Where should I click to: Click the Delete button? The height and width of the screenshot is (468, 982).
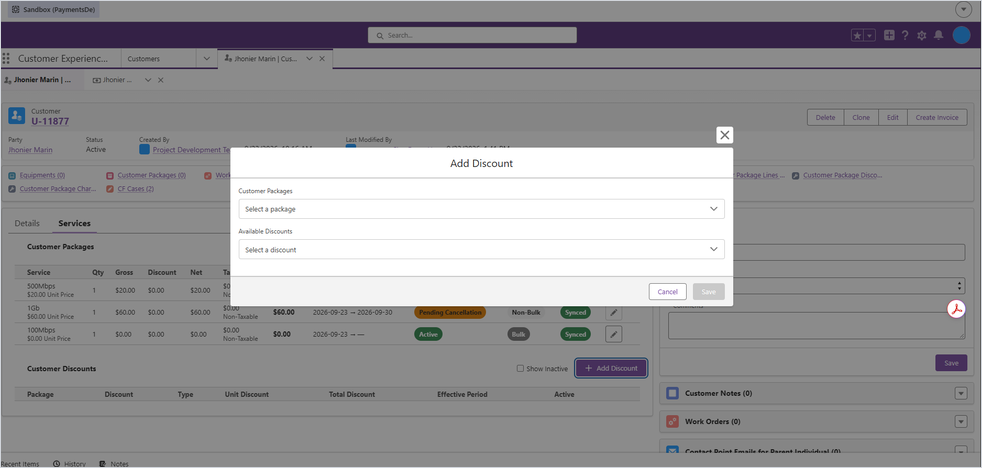tap(825, 117)
